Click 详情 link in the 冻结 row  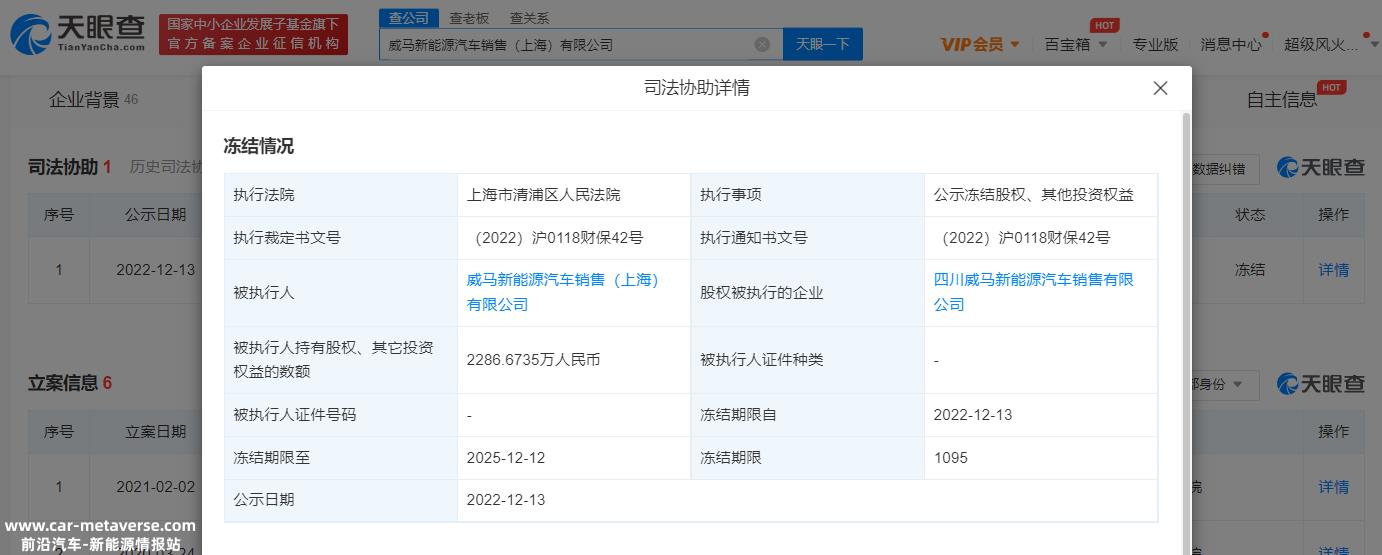point(1333,269)
